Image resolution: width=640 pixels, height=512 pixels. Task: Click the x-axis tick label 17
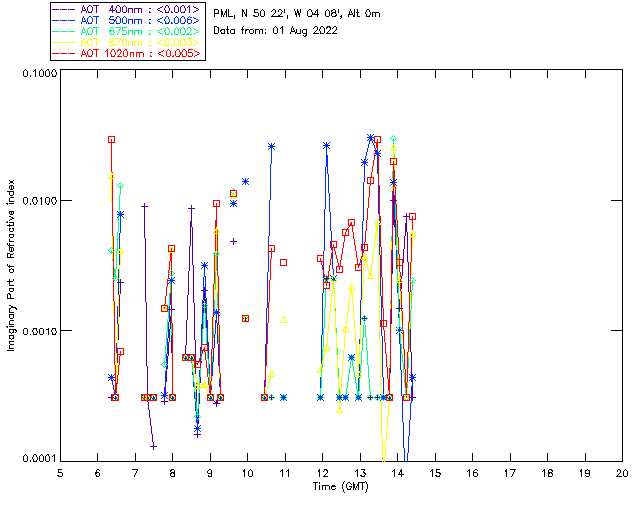coord(510,473)
